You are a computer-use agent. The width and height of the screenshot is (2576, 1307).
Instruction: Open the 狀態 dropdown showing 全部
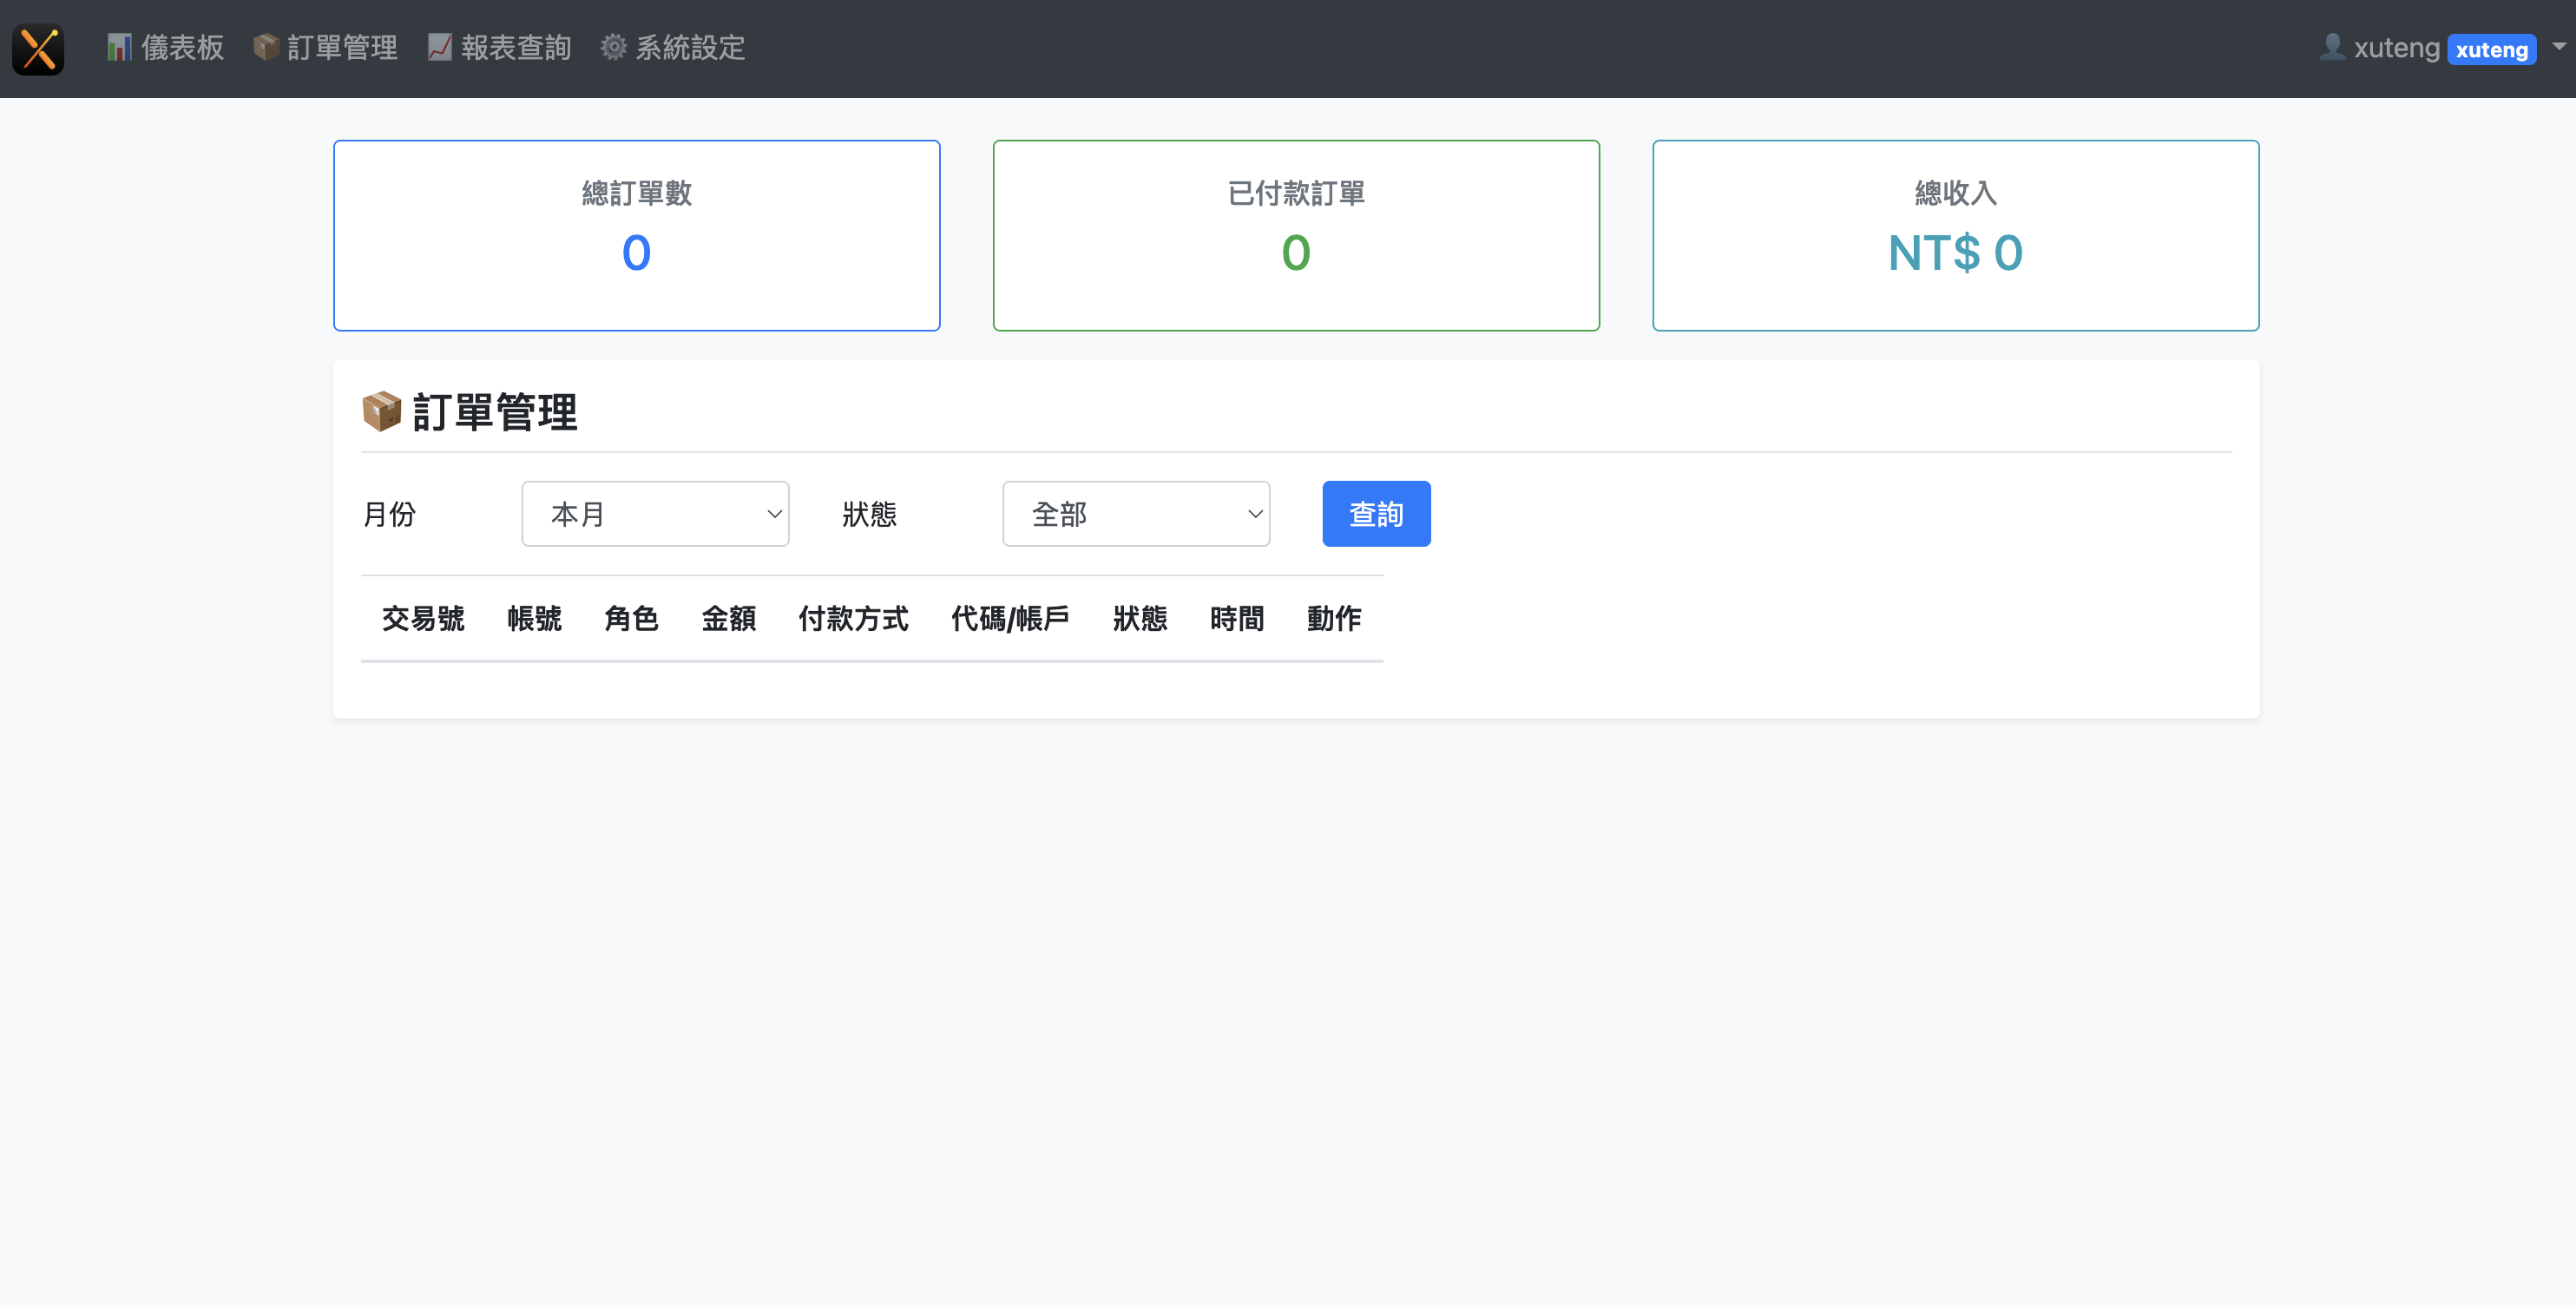coord(1135,513)
